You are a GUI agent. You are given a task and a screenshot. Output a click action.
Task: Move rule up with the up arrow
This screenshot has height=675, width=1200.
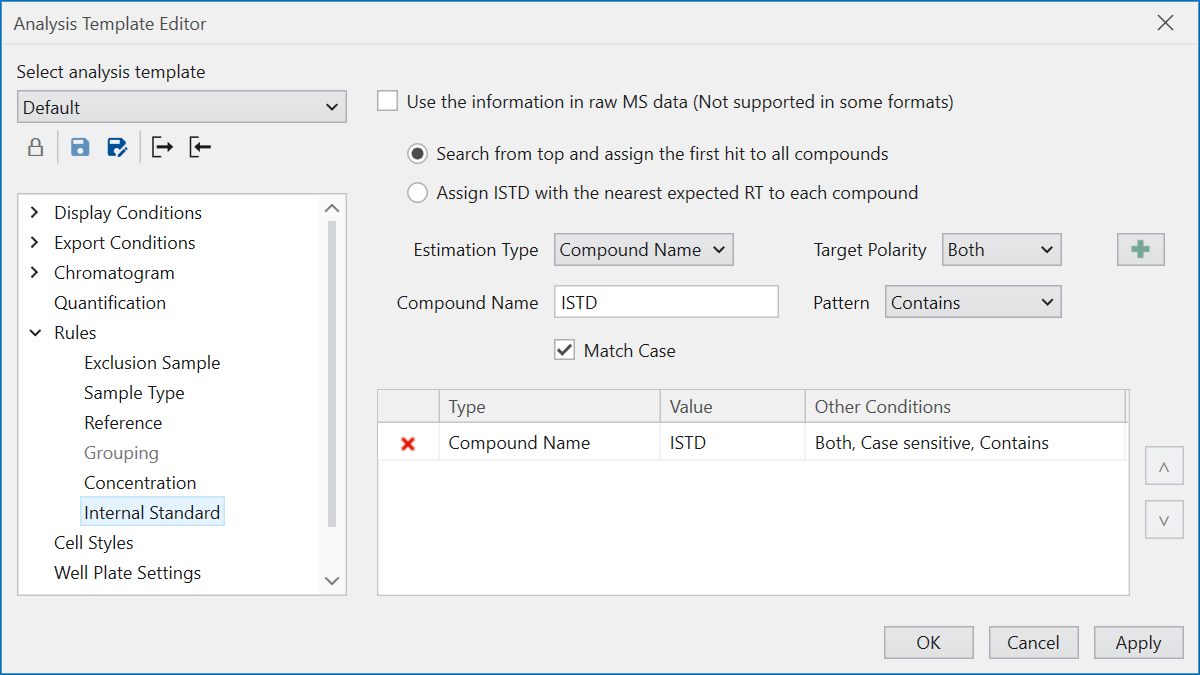tap(1164, 467)
